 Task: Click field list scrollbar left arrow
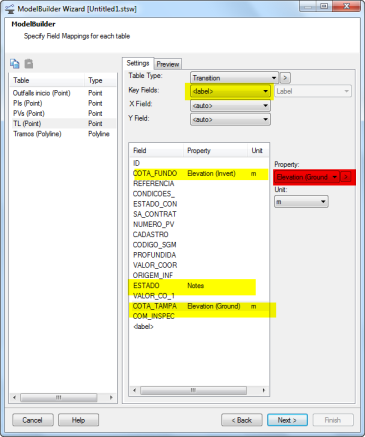point(135,390)
